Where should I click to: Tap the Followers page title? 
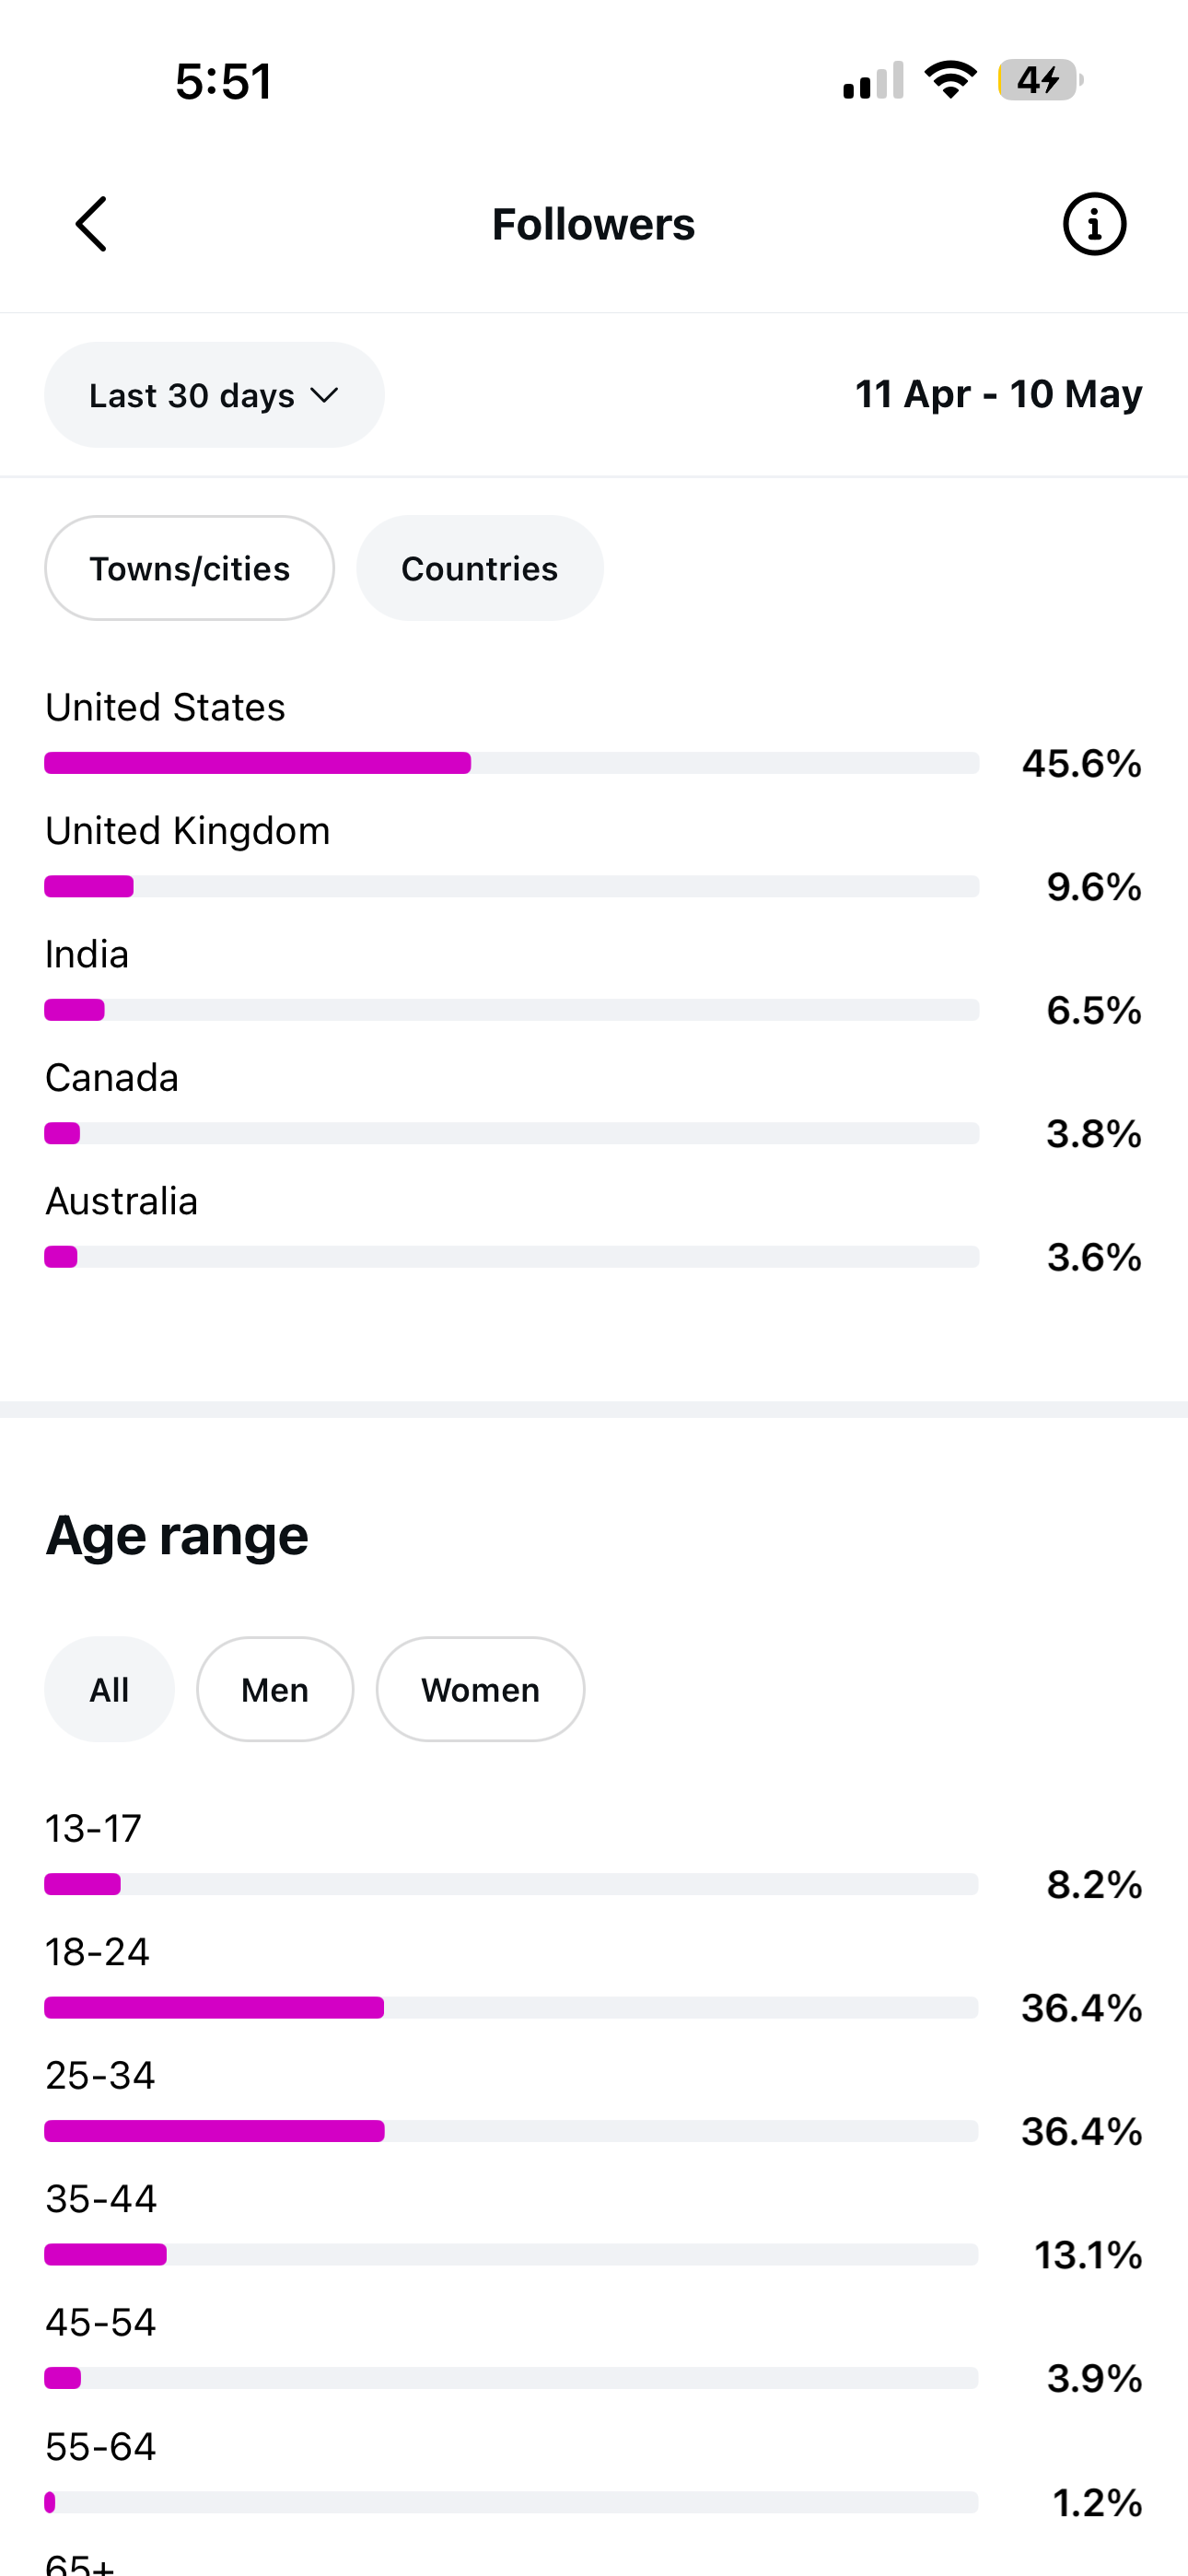593,224
